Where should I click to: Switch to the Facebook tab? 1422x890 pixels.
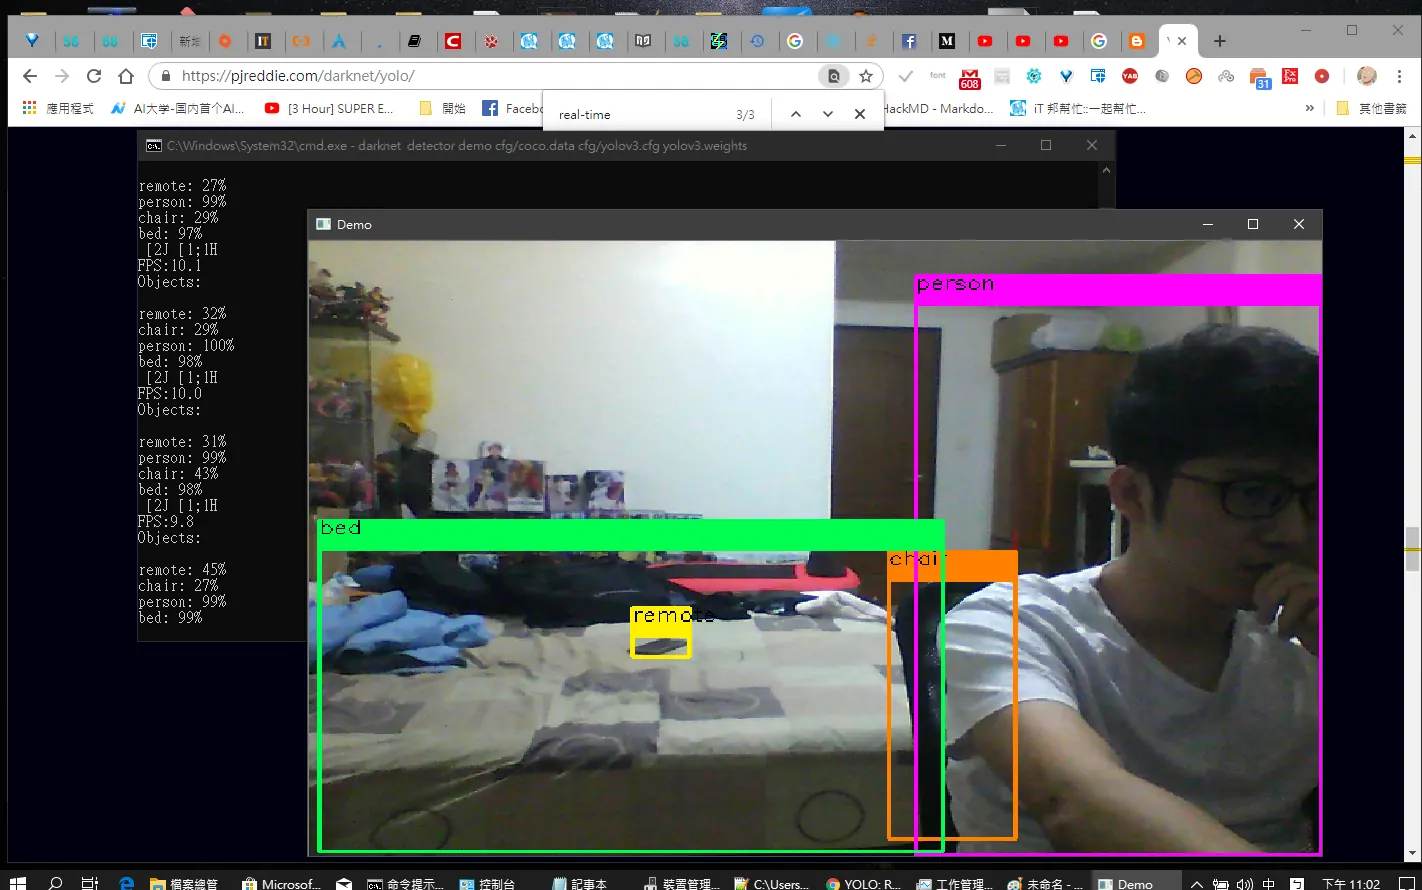[x=909, y=41]
